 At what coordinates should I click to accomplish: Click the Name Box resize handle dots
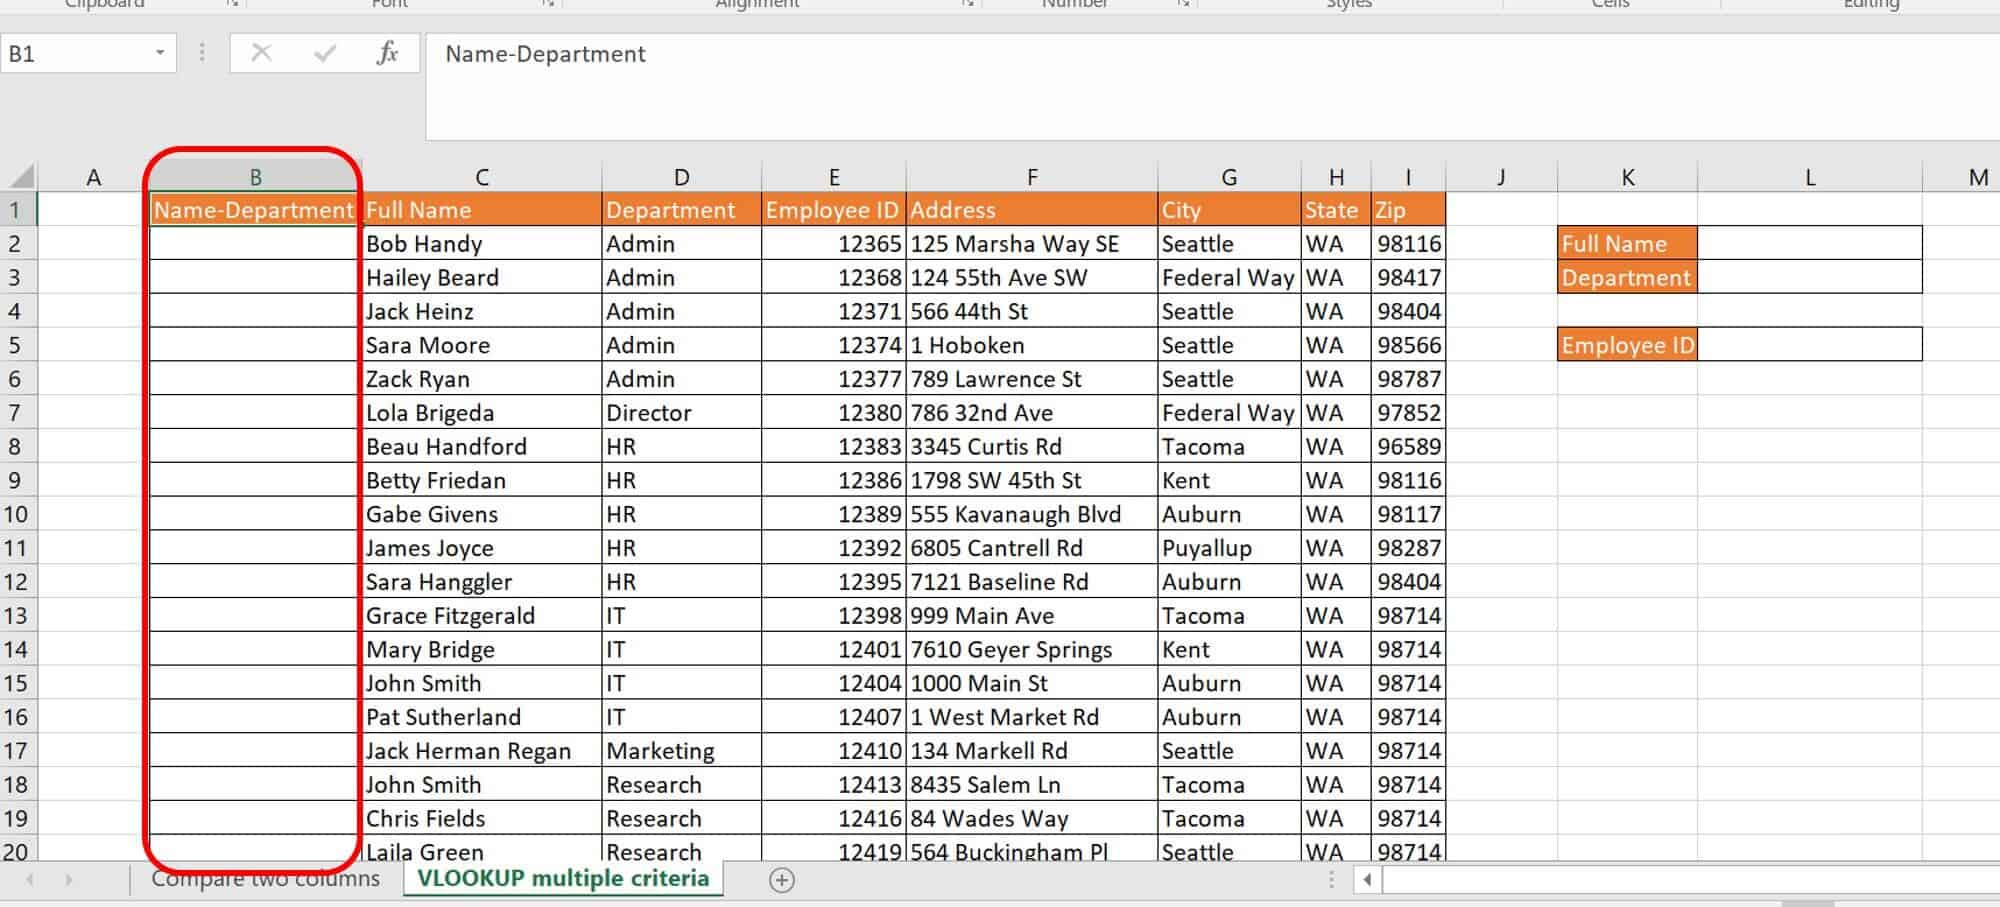(202, 53)
